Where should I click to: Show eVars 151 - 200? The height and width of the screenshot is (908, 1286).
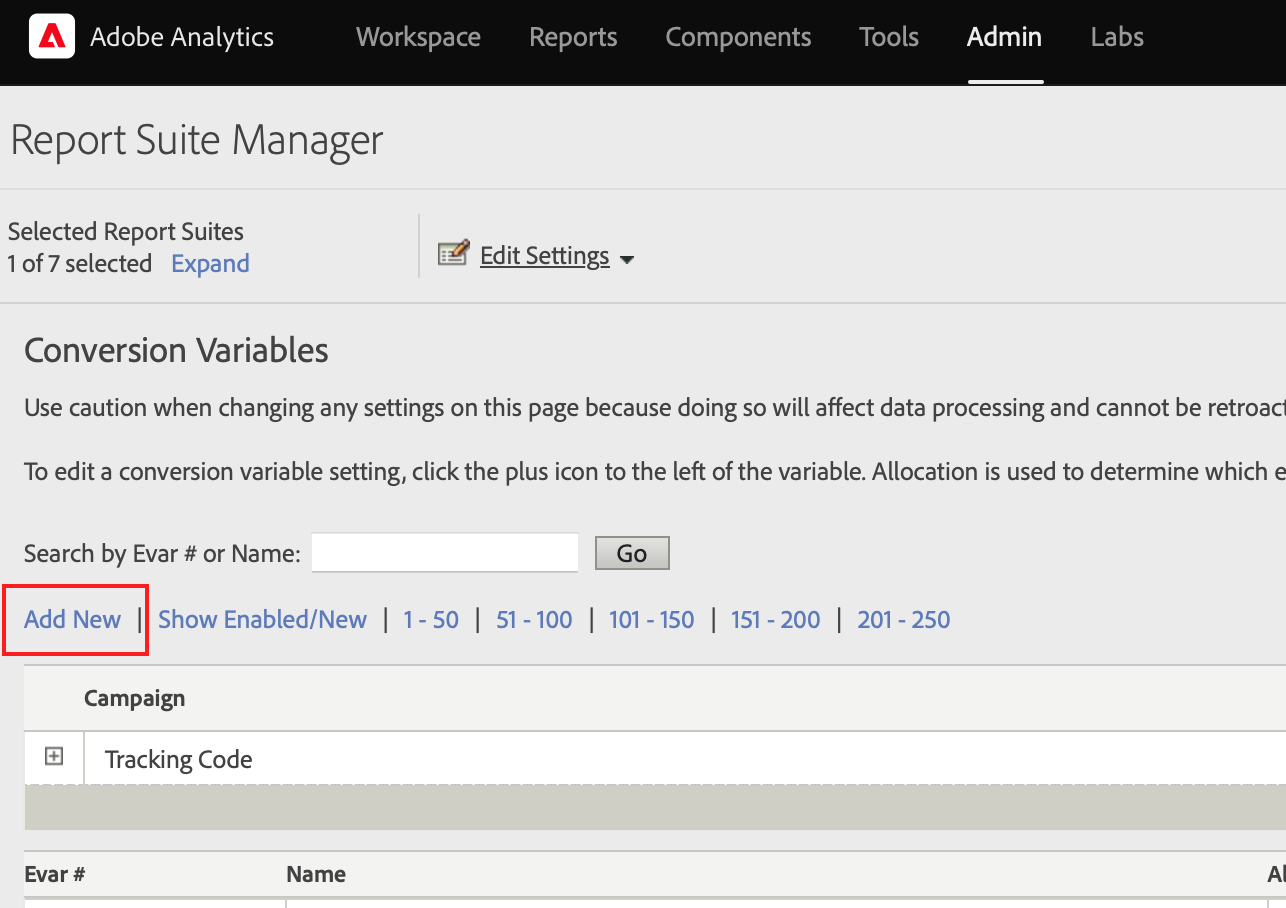pyautogui.click(x=775, y=620)
